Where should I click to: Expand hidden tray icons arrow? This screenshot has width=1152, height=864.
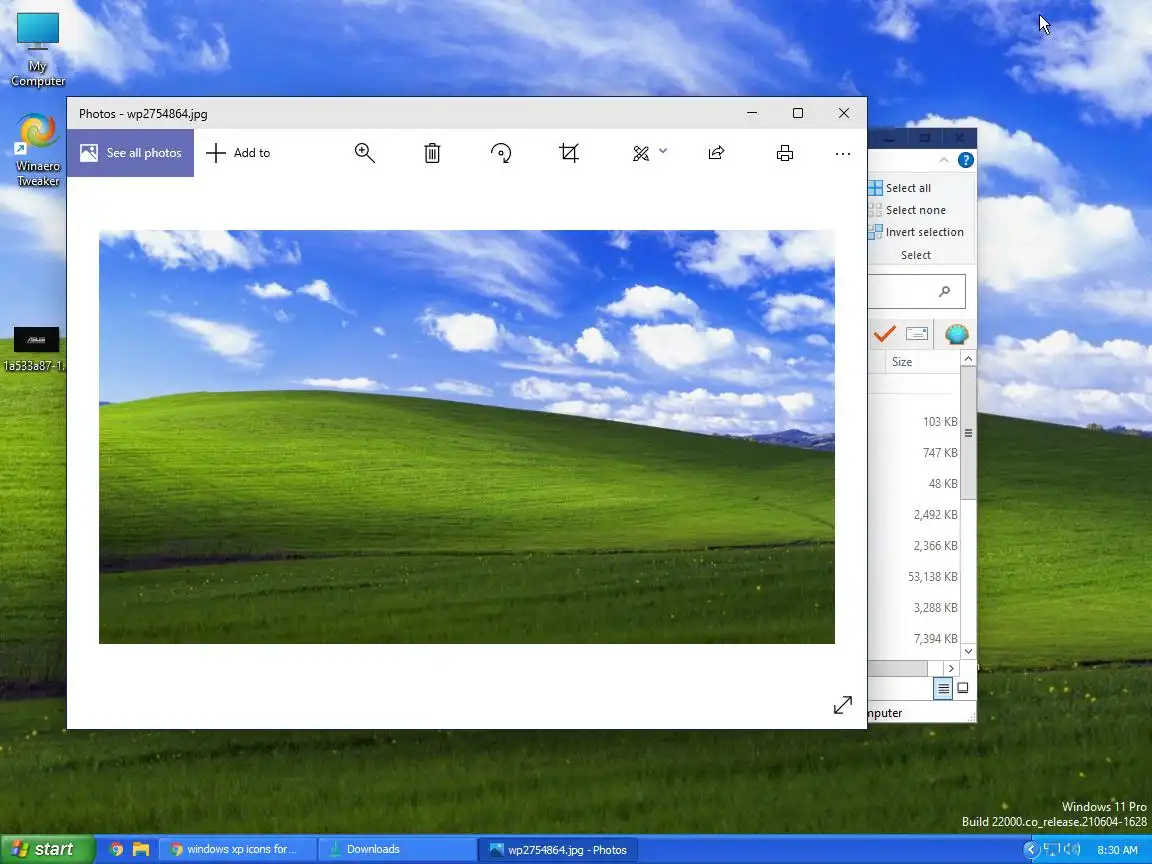(1032, 849)
